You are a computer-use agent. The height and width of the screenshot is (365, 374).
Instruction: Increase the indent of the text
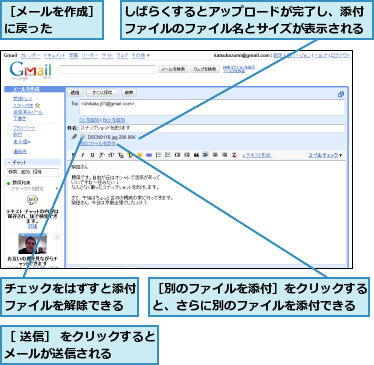coord(187,155)
